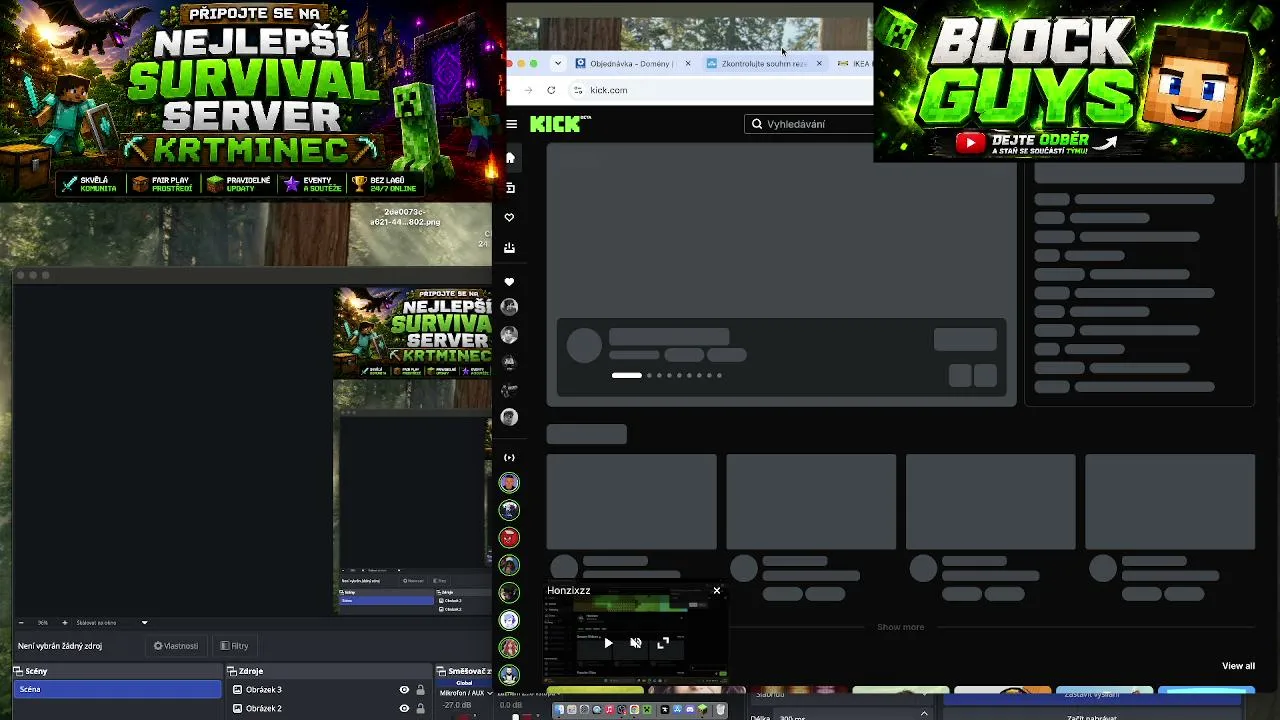Open Discord from the Dock

690,710
